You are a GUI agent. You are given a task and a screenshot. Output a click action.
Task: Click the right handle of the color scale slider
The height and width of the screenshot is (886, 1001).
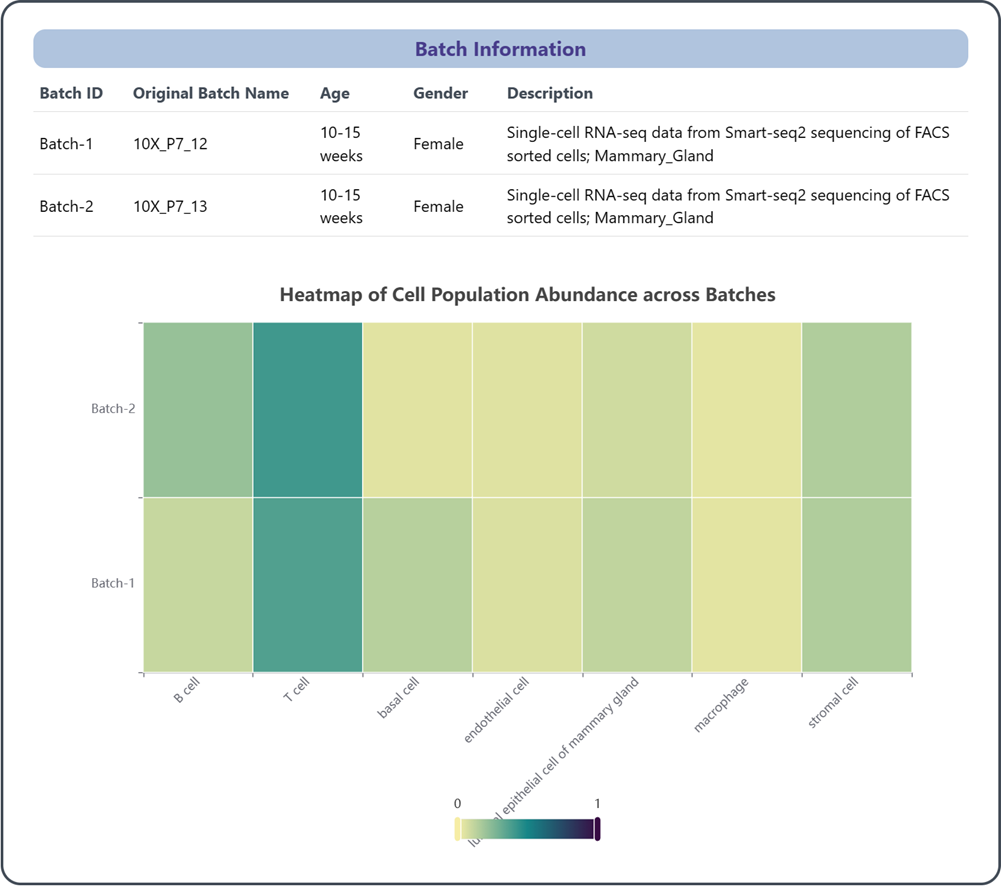click(597, 829)
